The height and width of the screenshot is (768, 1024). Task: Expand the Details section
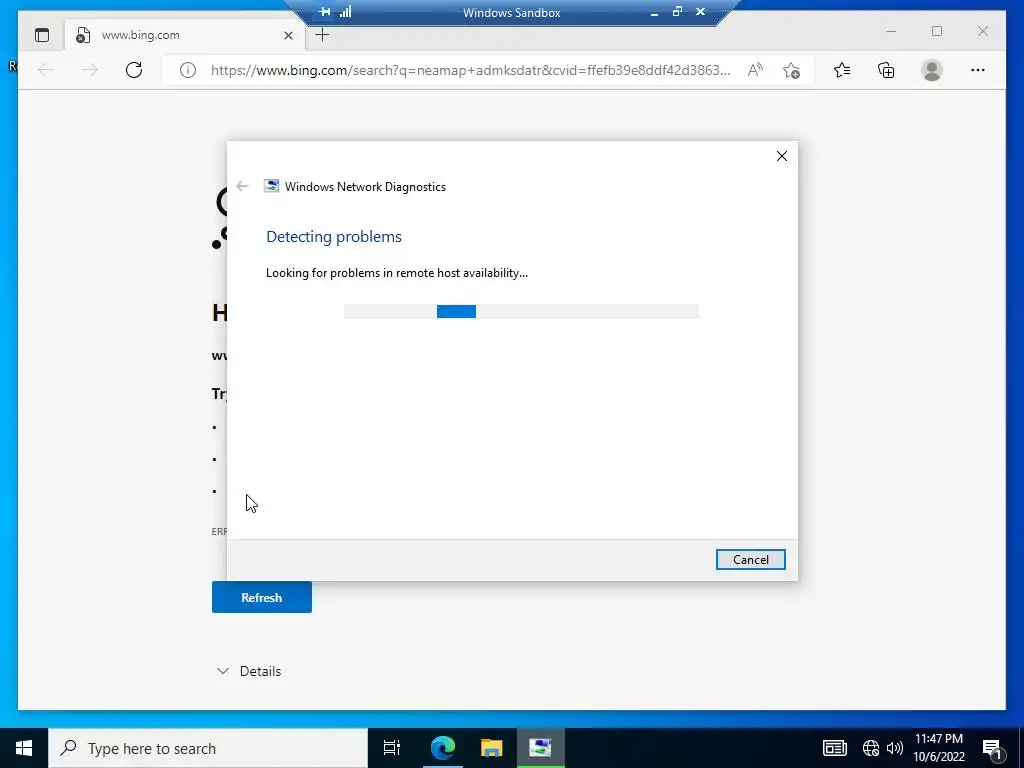249,671
